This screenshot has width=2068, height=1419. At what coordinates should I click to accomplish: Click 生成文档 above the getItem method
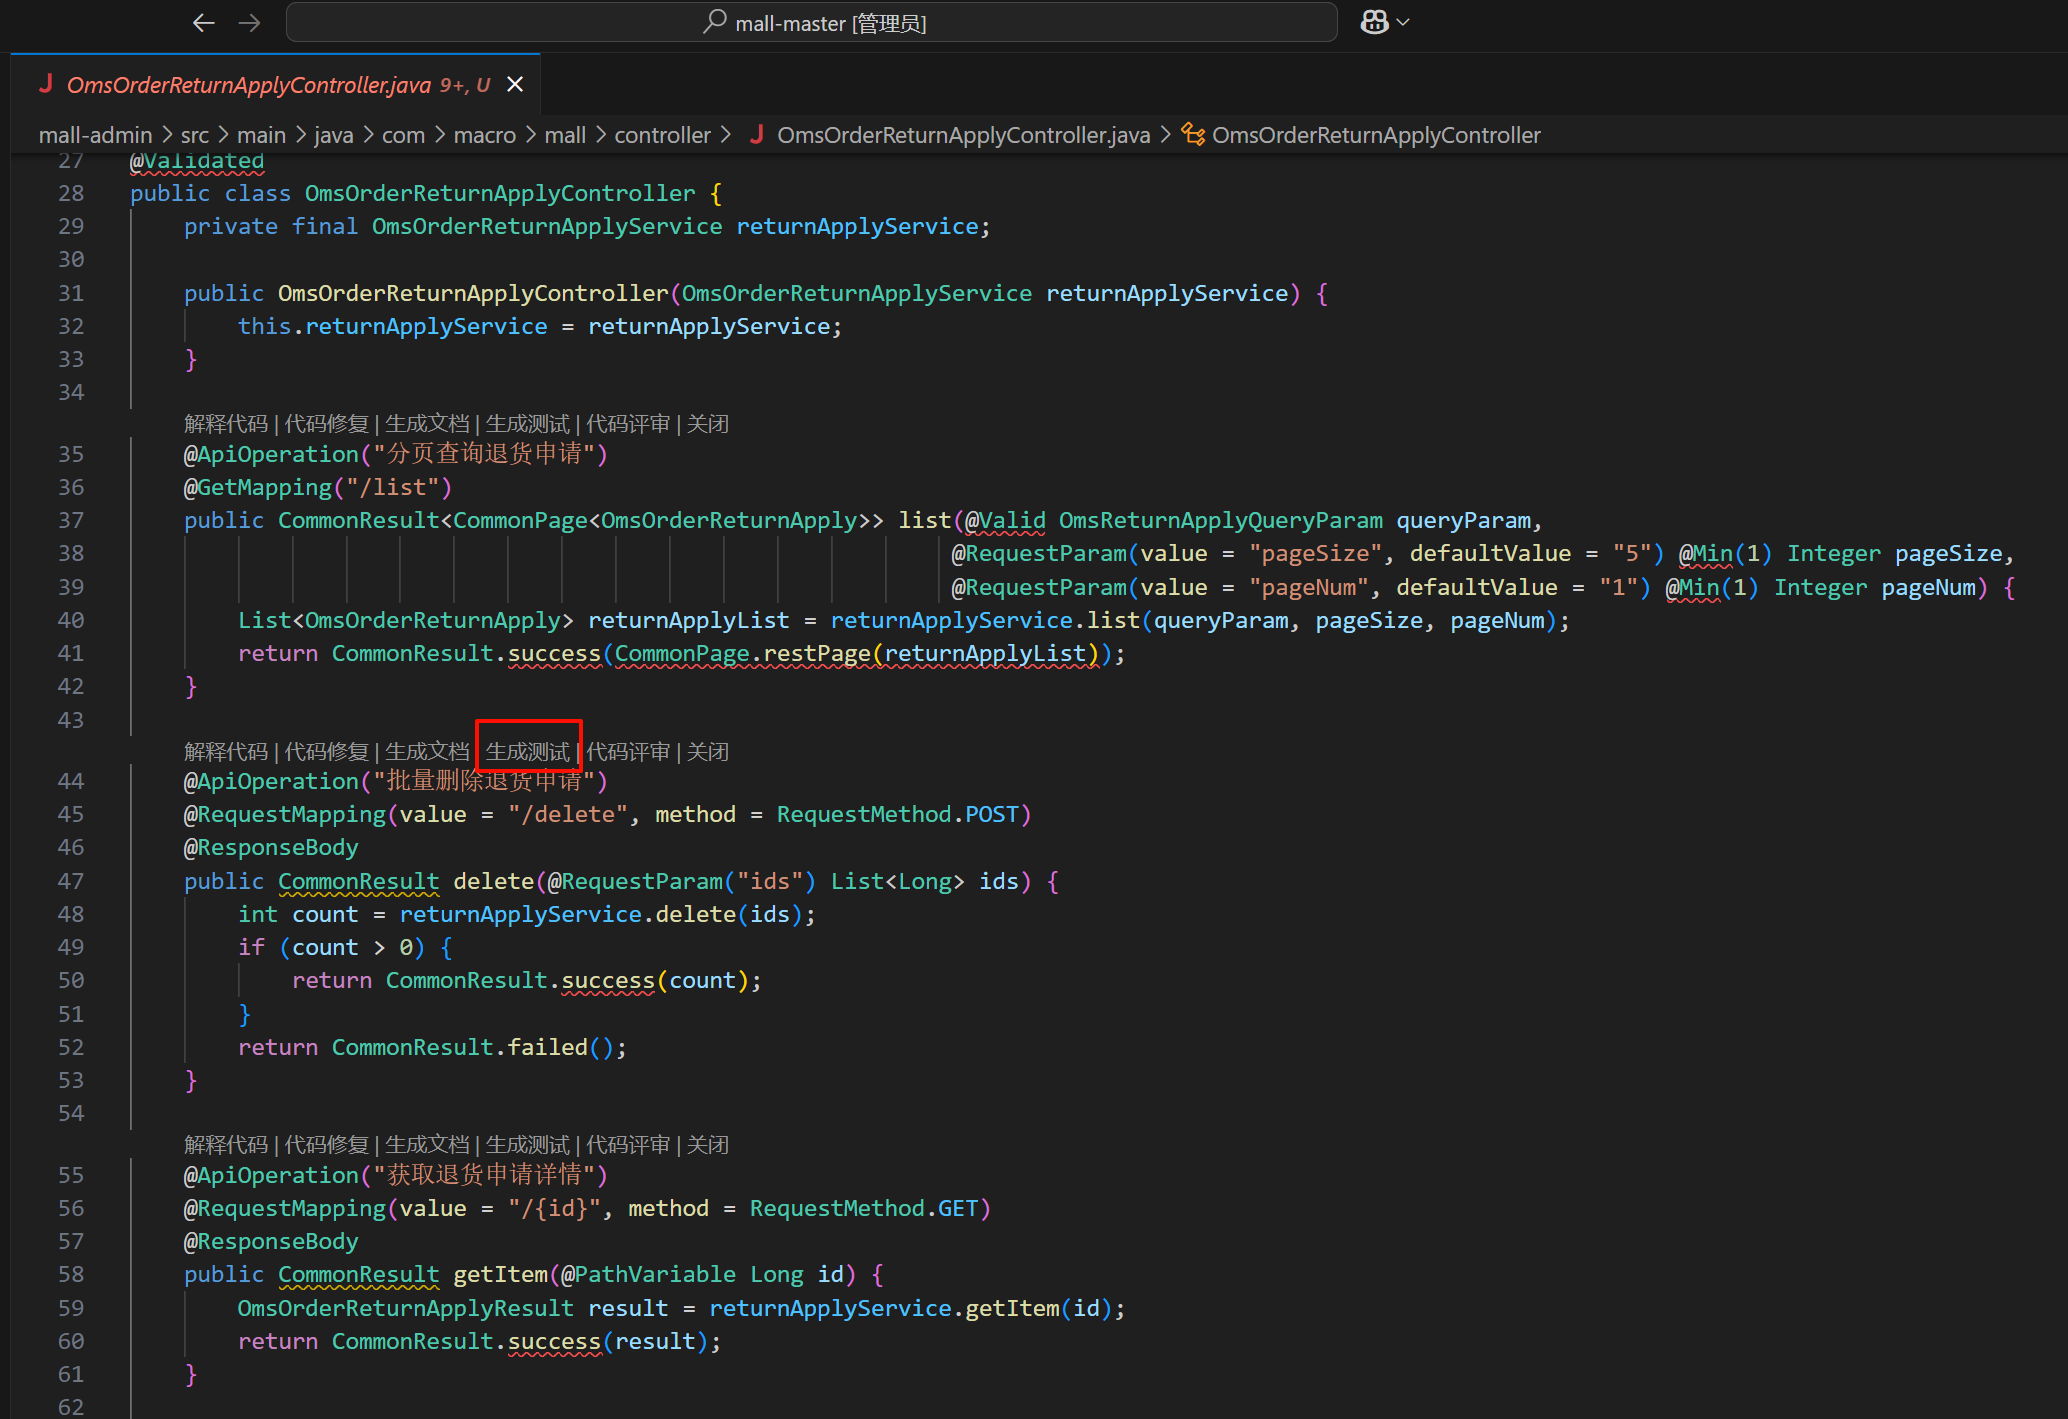point(427,1145)
